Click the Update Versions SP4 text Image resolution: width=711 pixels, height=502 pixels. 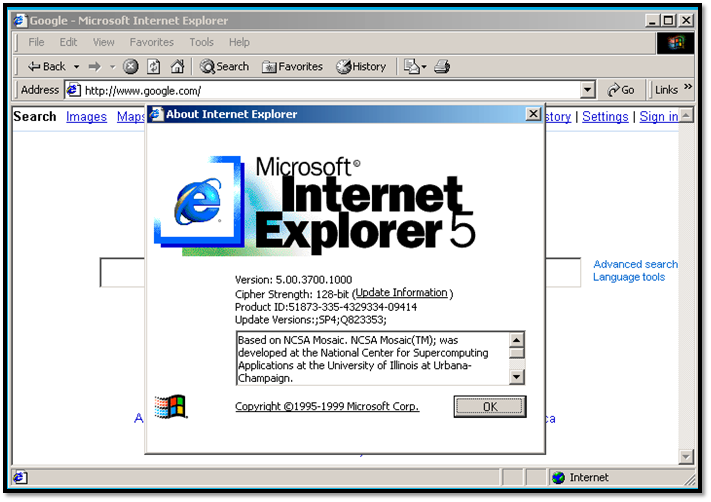[x=311, y=320]
